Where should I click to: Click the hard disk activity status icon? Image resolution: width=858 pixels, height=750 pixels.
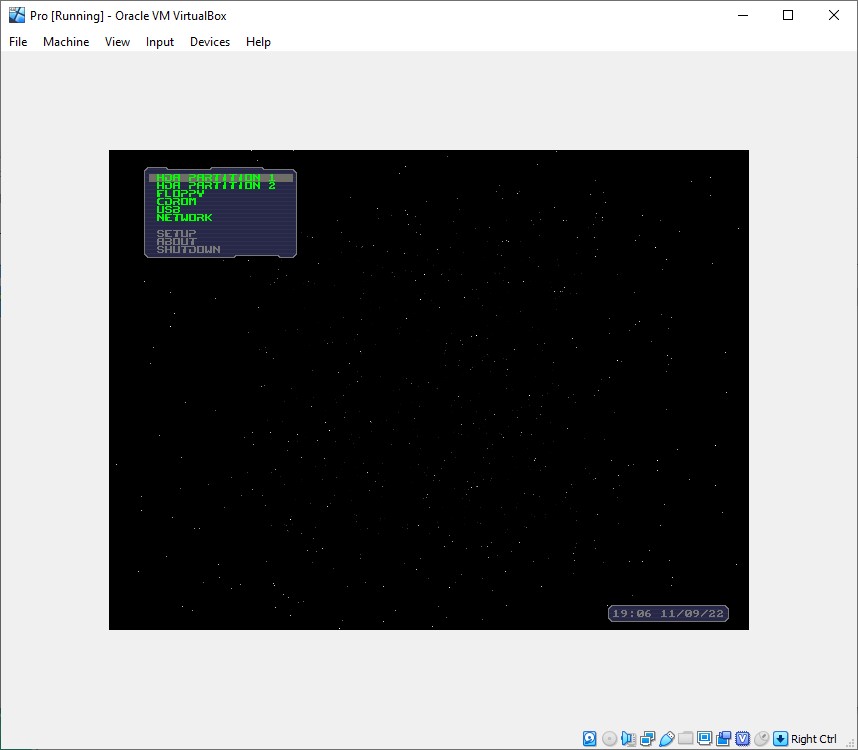tap(589, 739)
